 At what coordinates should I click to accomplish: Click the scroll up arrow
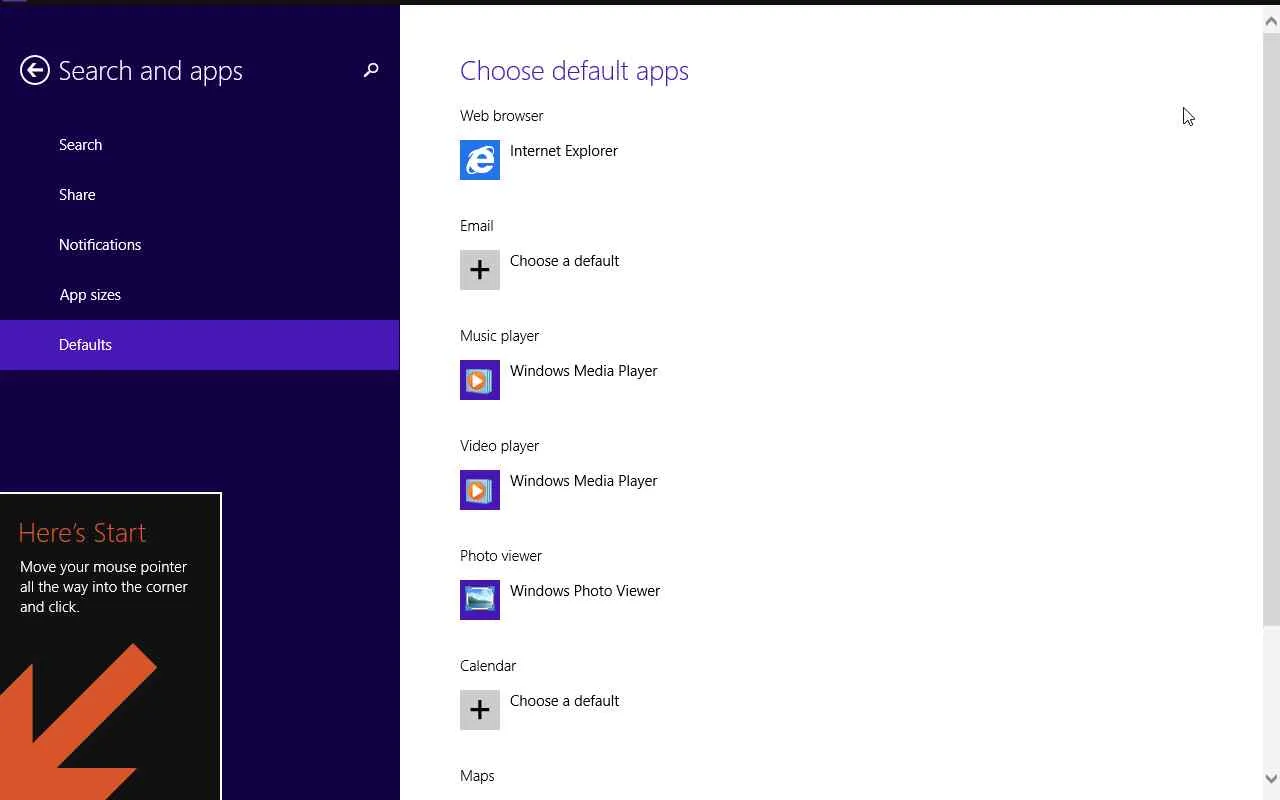1272,21
